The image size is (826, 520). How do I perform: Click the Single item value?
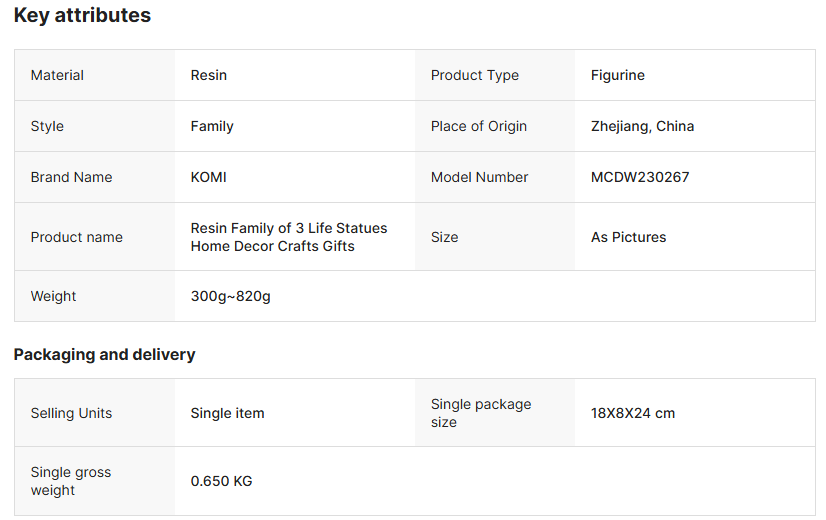(x=227, y=413)
